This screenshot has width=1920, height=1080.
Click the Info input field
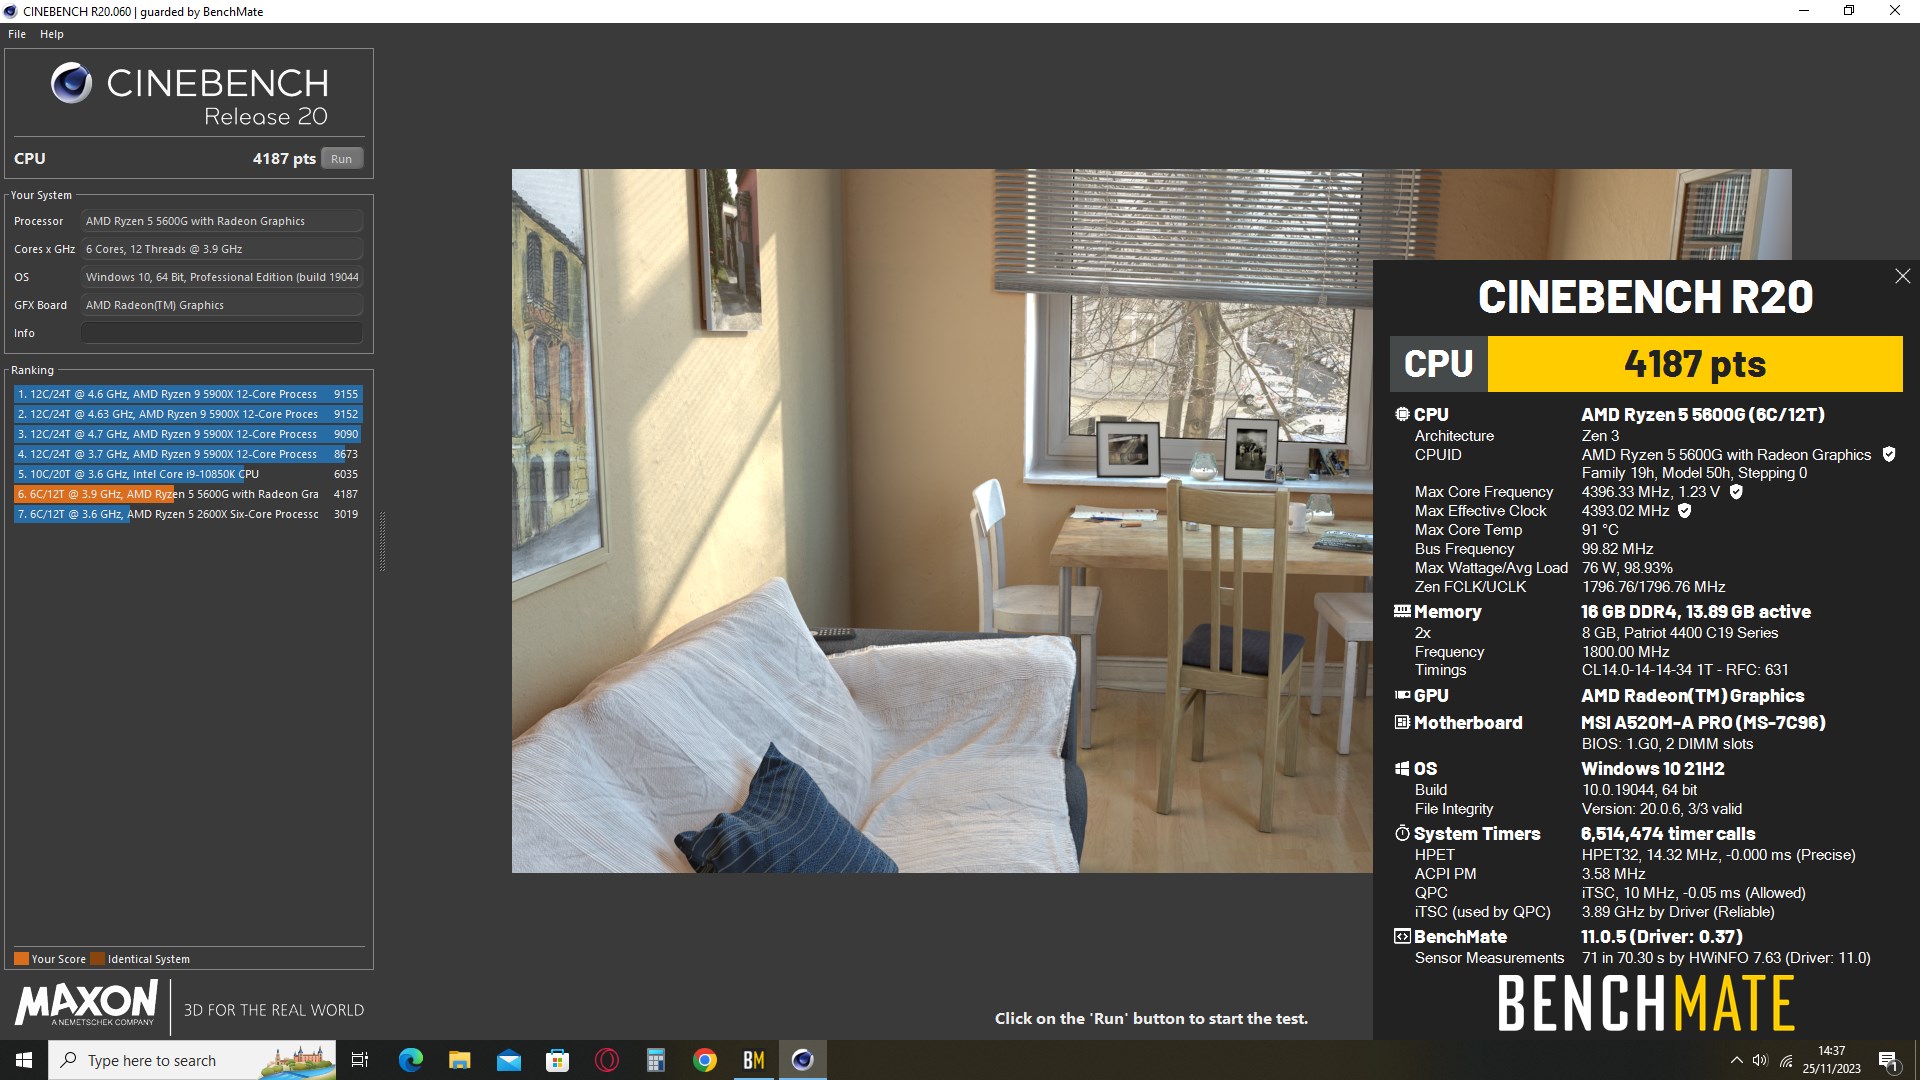[221, 333]
